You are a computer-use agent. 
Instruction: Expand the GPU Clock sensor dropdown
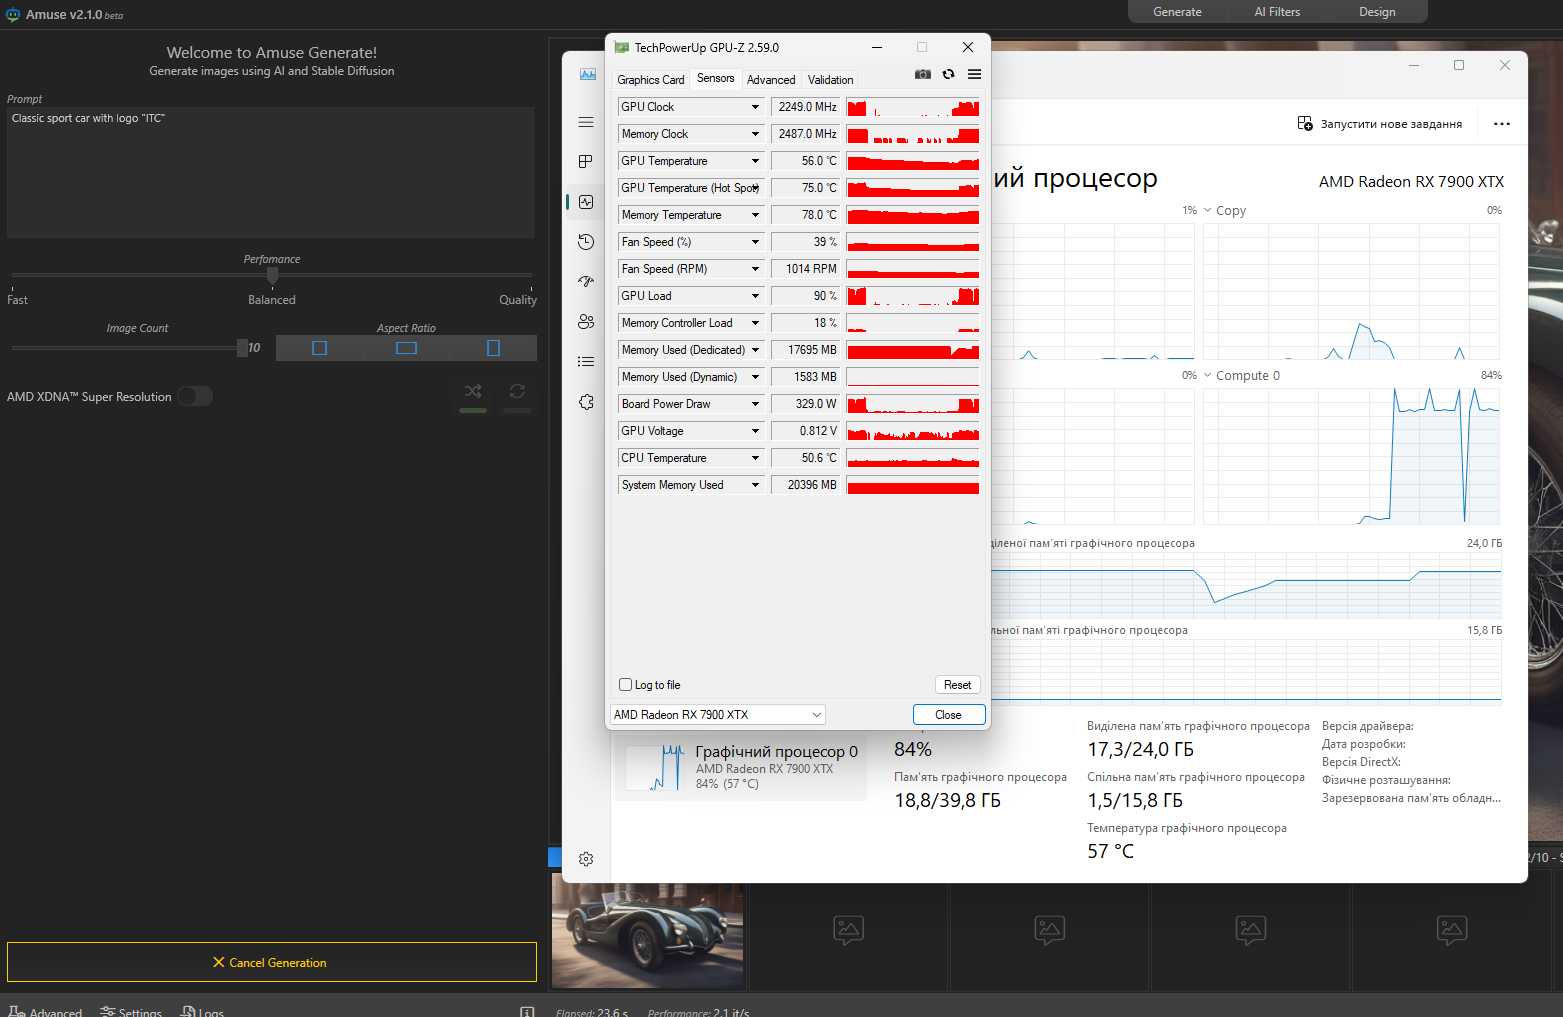(x=757, y=107)
